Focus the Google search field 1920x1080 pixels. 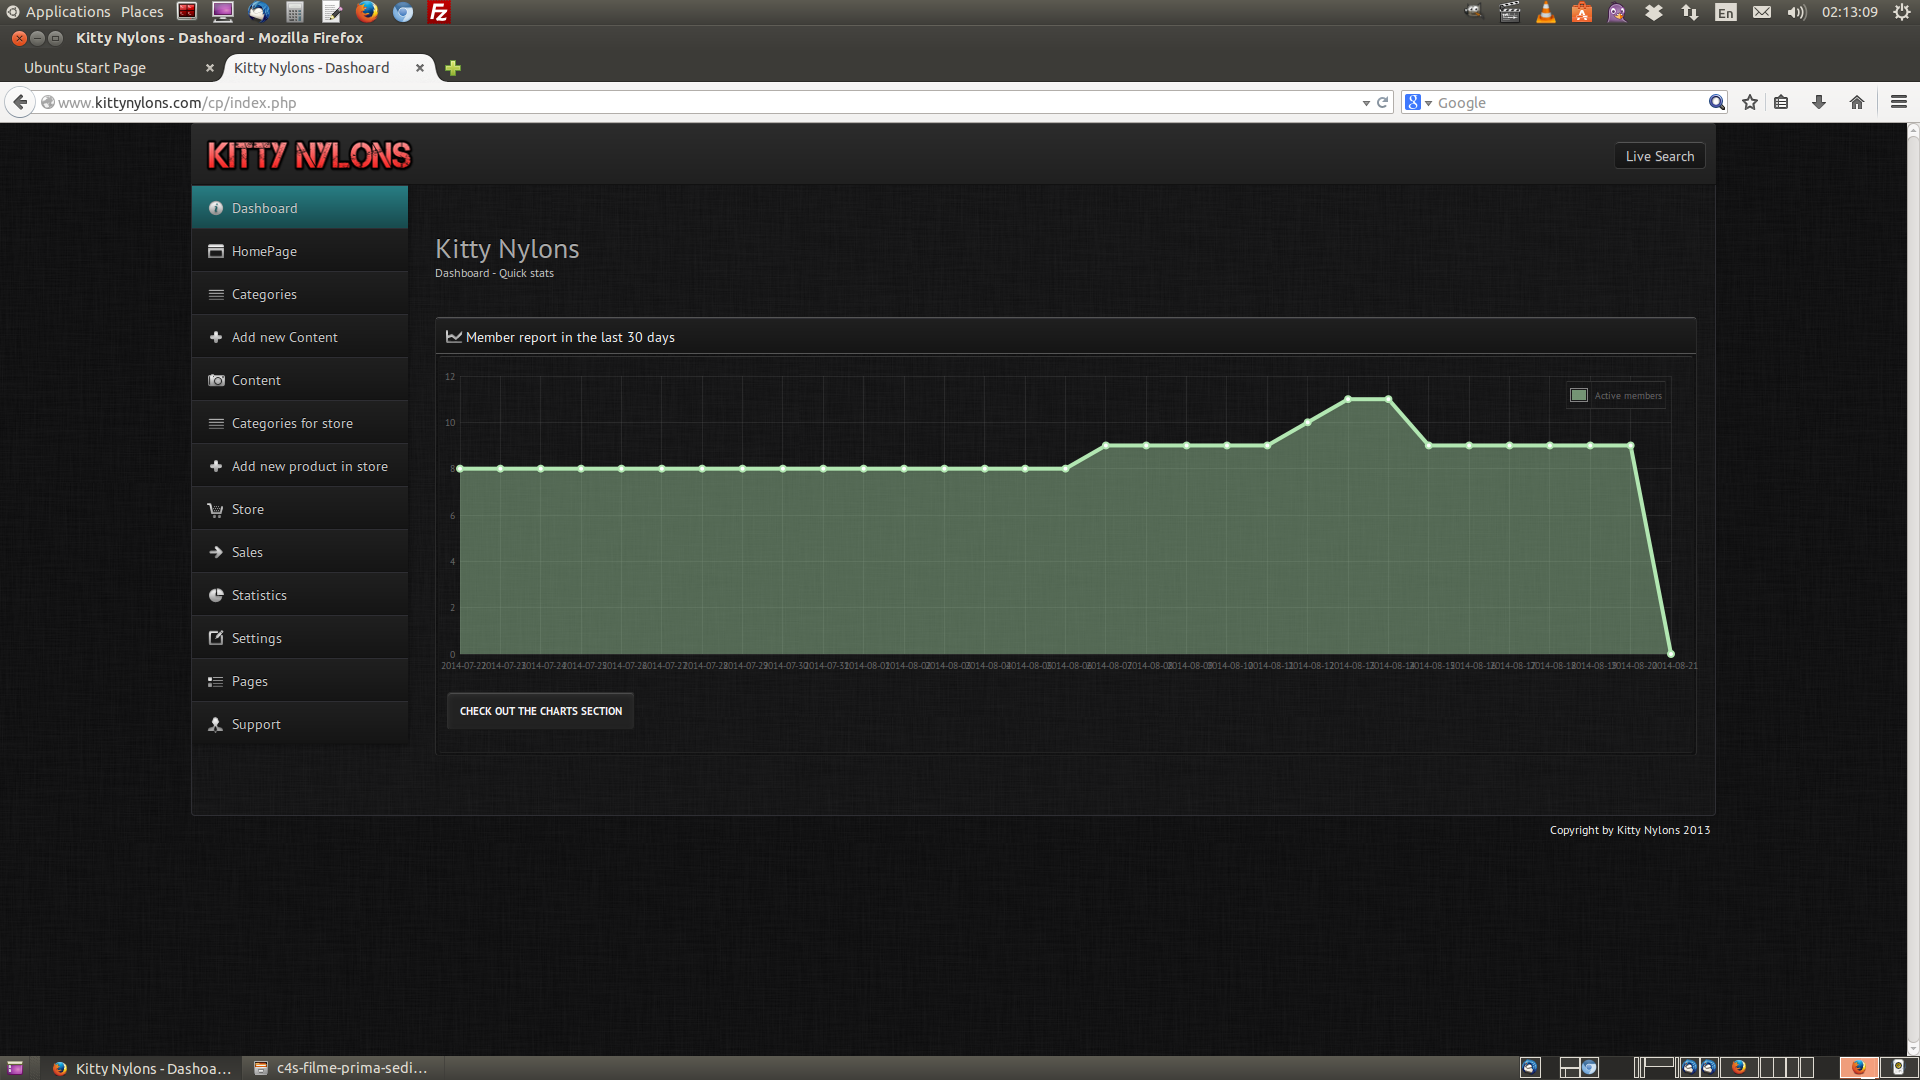[x=1570, y=102]
